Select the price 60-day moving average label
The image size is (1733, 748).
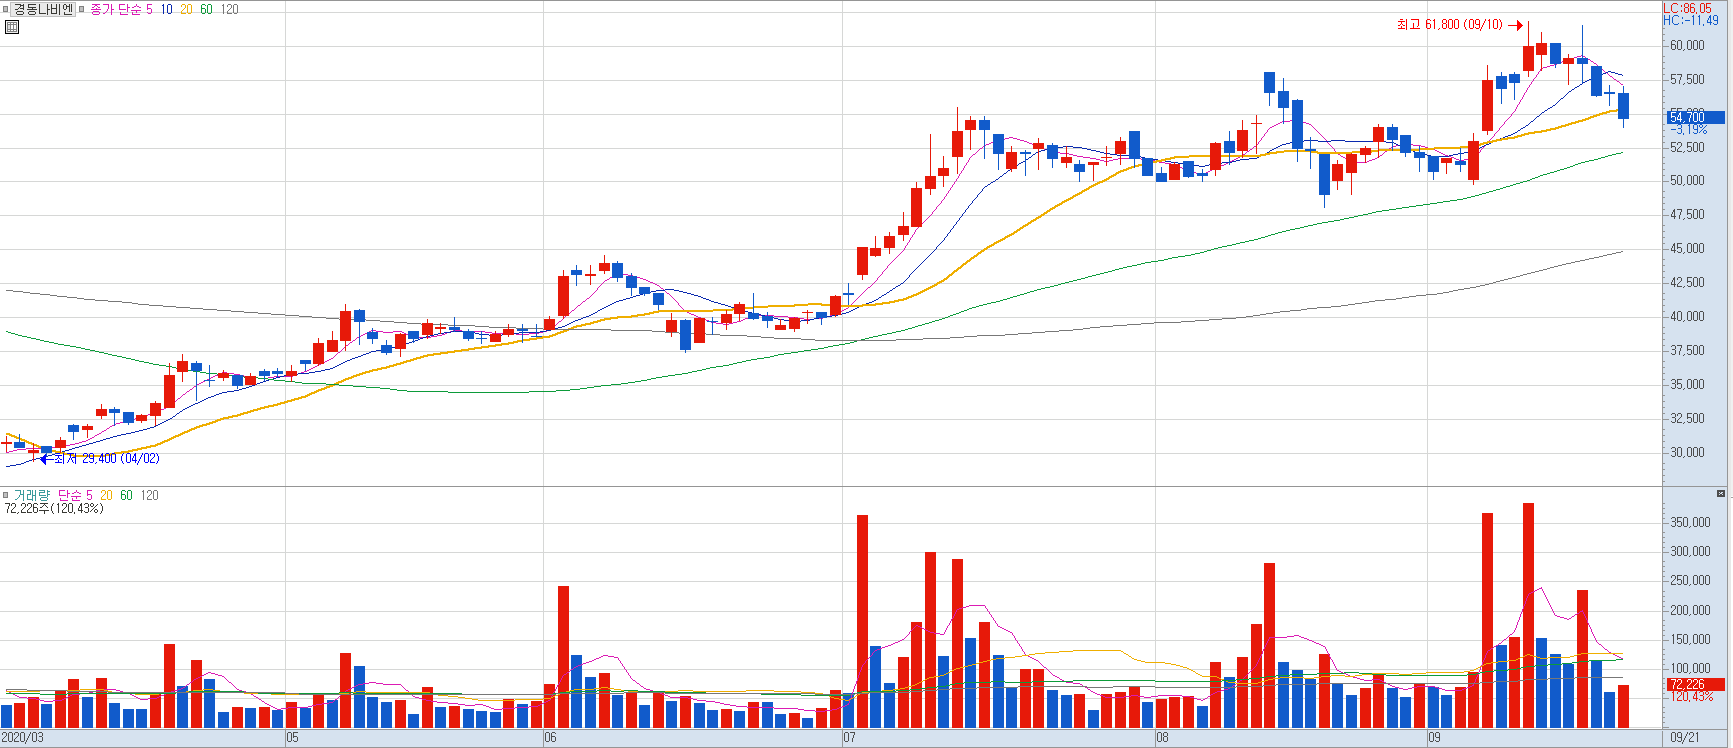click(206, 9)
